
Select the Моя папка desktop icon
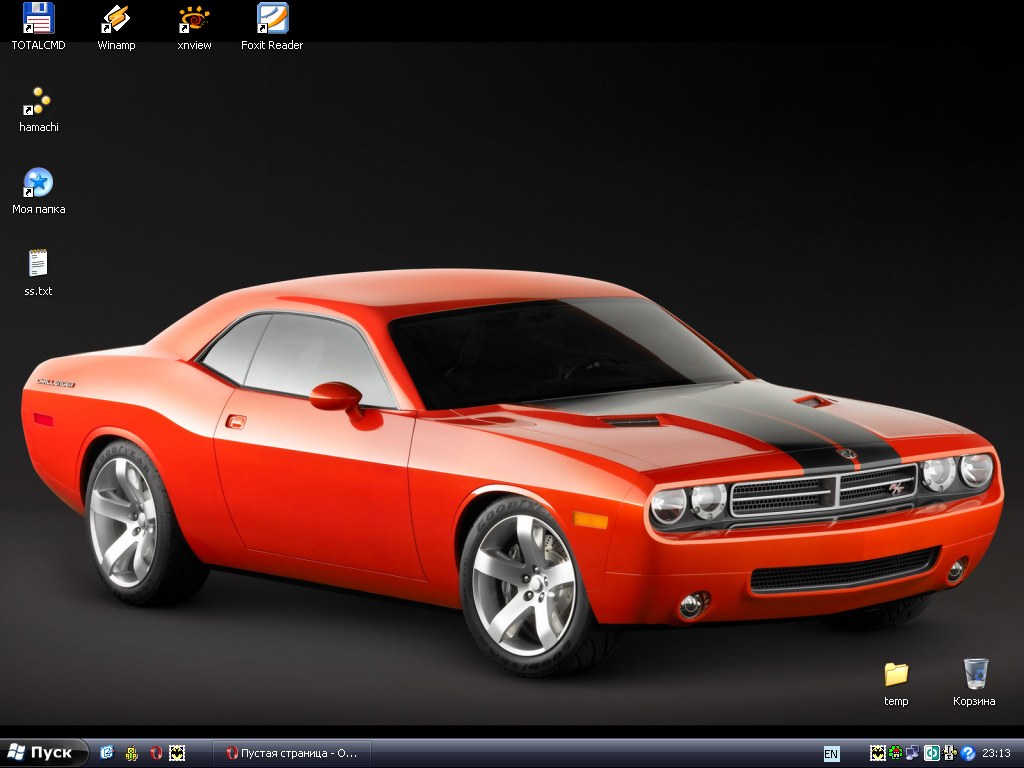[x=38, y=183]
